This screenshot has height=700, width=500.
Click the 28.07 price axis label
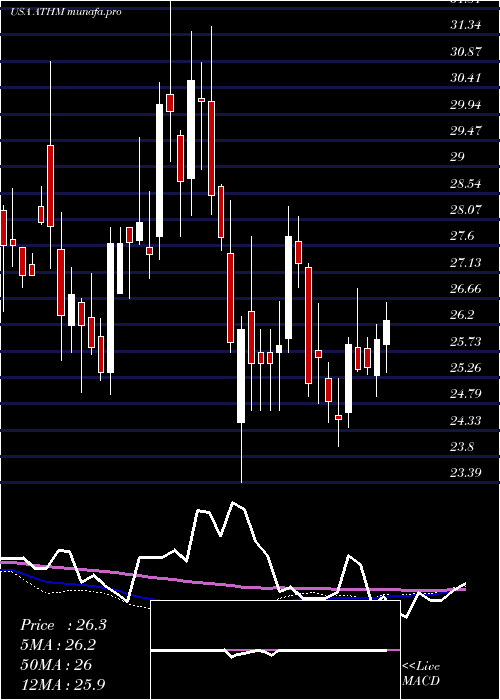(466, 209)
